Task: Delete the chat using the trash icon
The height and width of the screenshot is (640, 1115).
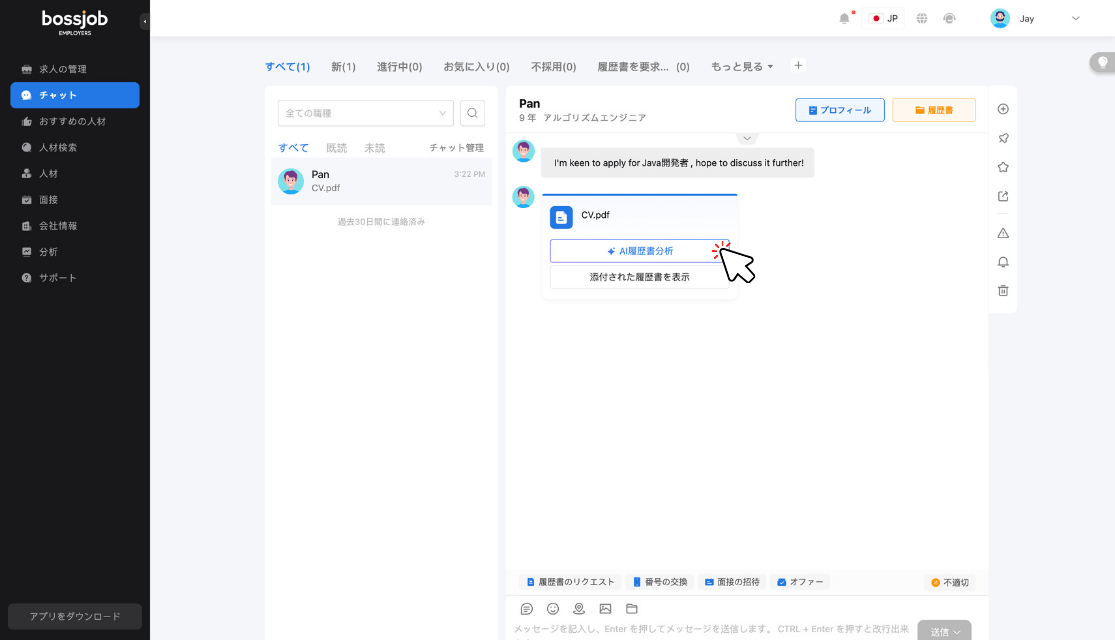Action: point(1002,290)
